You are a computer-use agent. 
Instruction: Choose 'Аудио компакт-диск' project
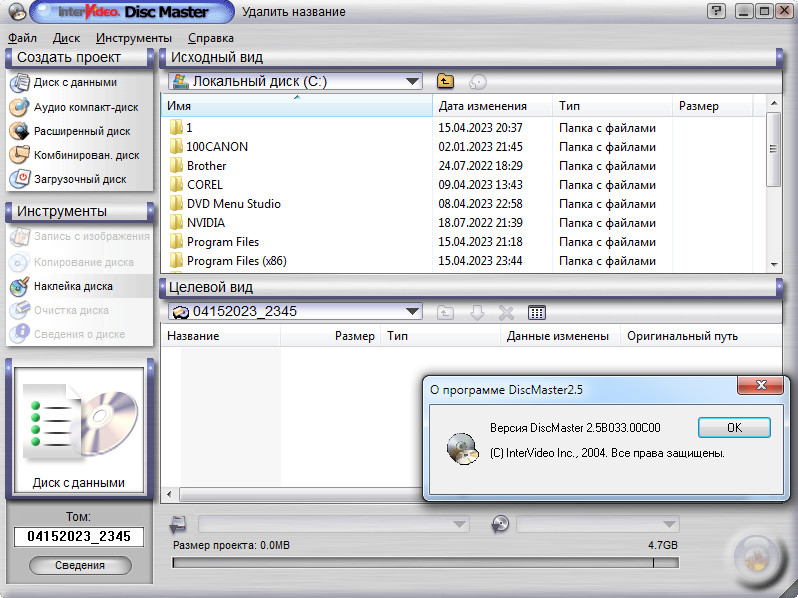point(85,107)
